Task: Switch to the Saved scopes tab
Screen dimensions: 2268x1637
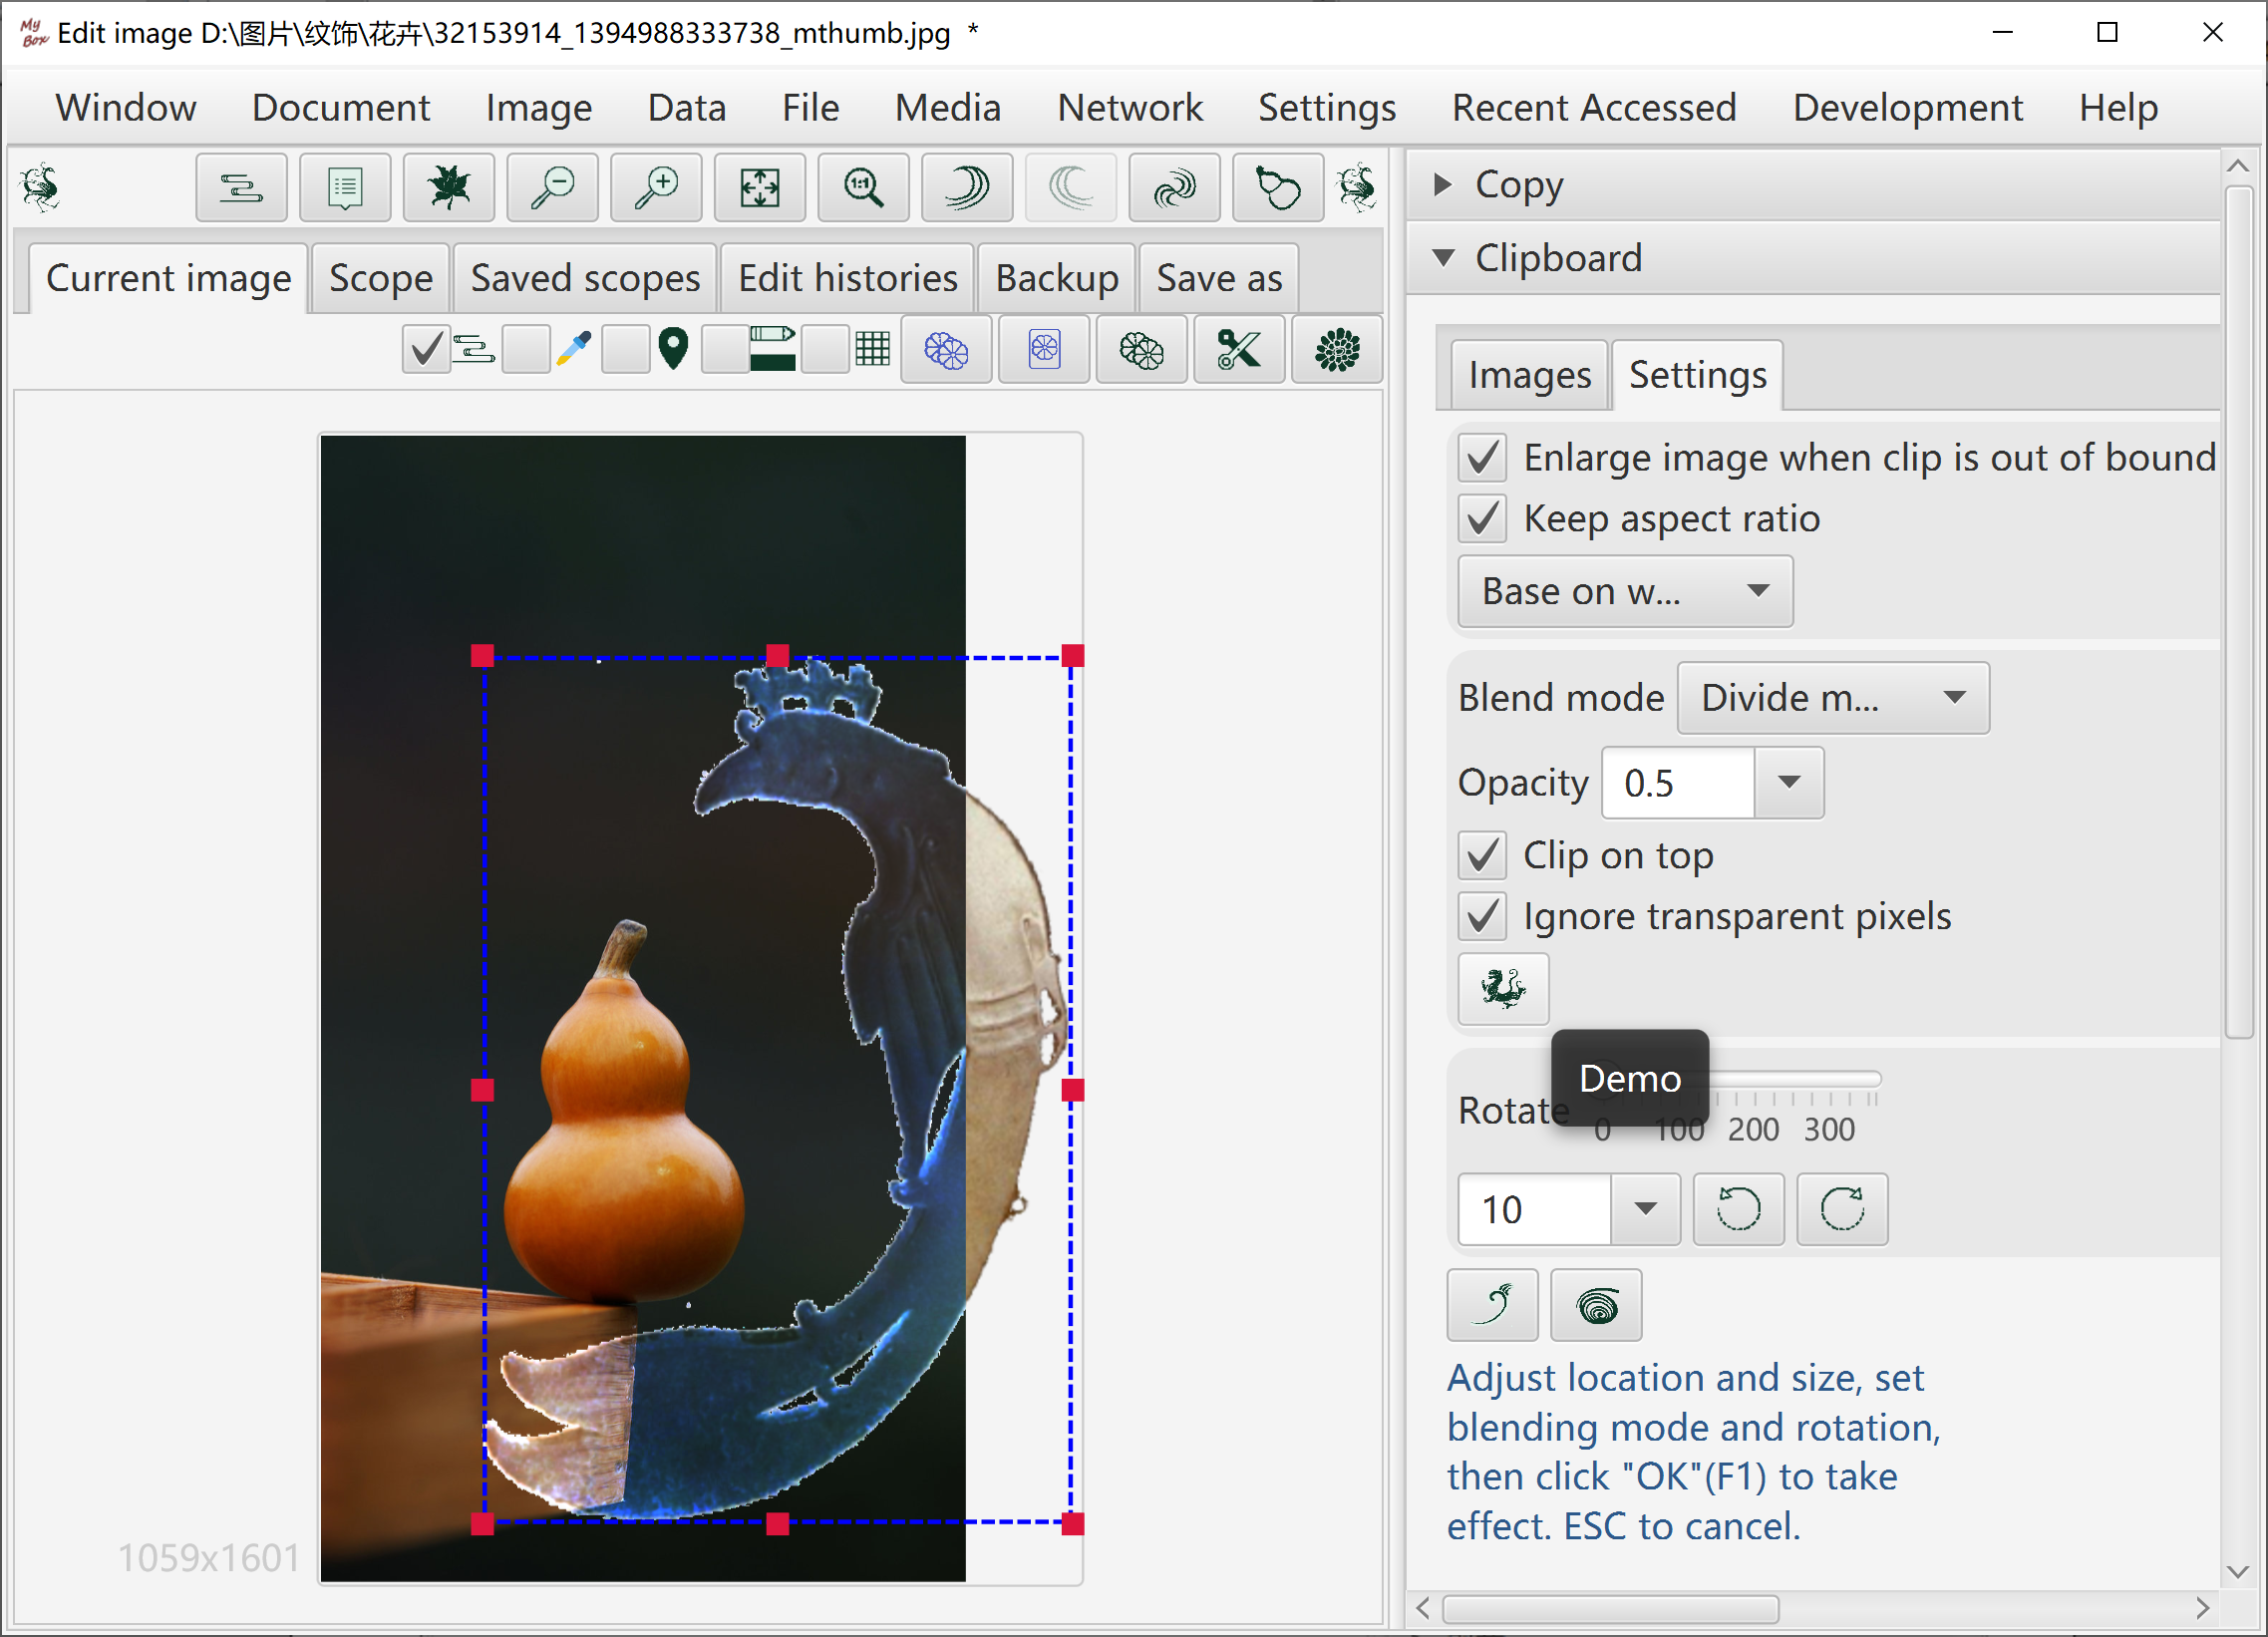Action: 585,278
